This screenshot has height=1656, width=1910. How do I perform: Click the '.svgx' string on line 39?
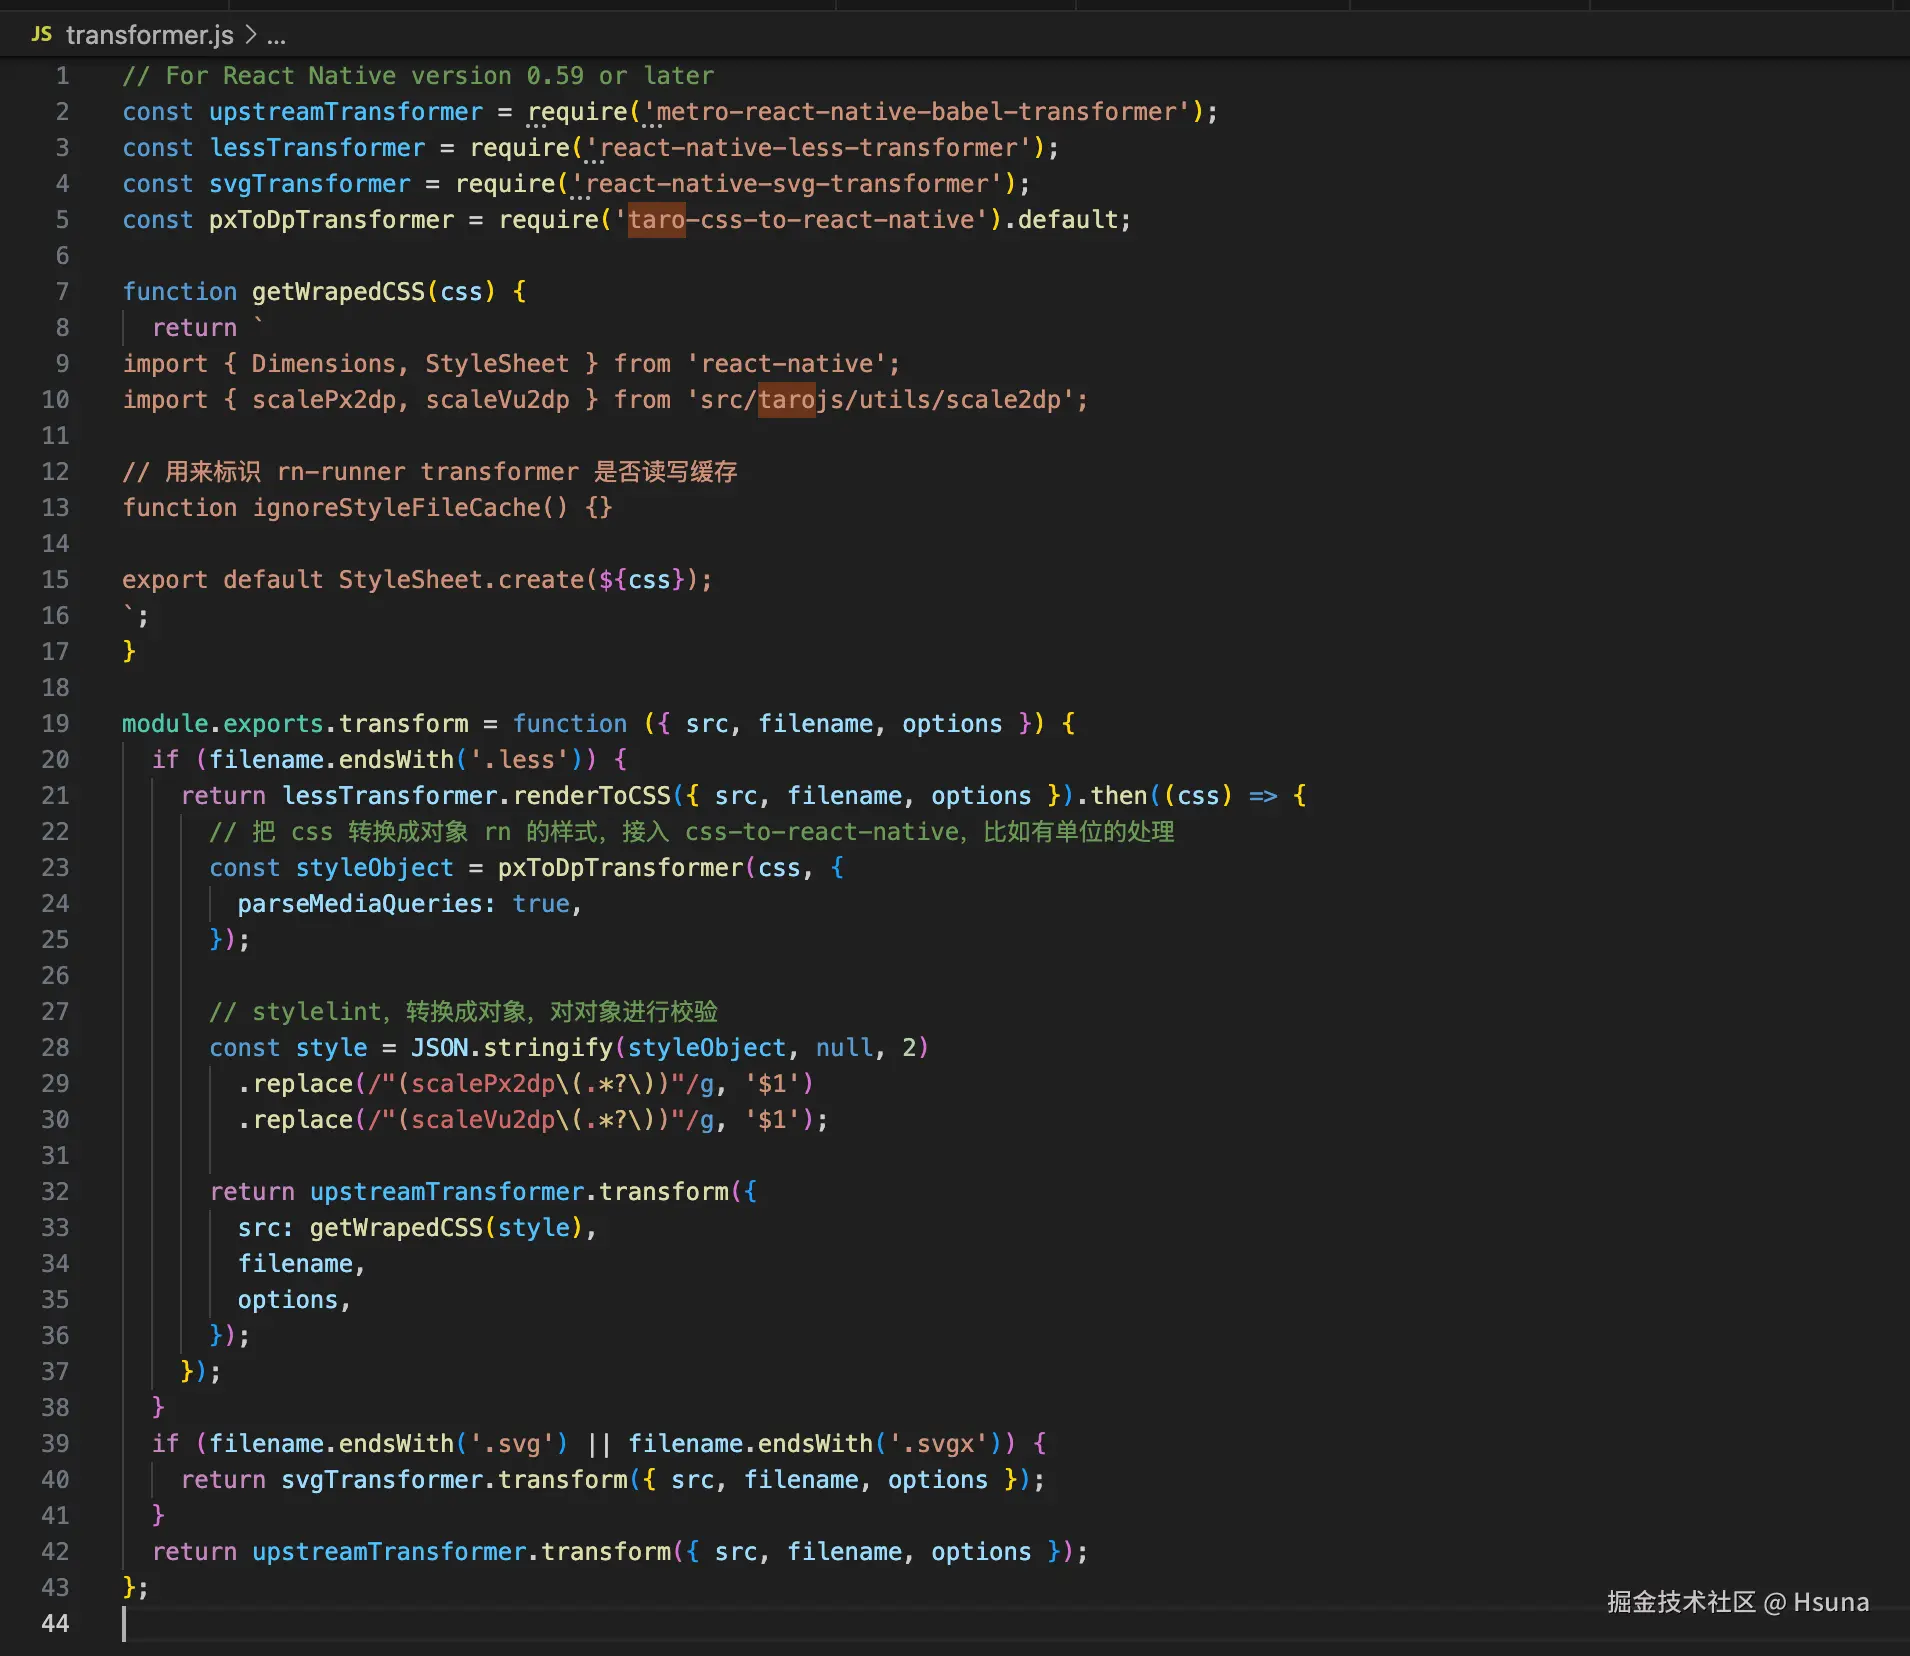click(x=938, y=1444)
